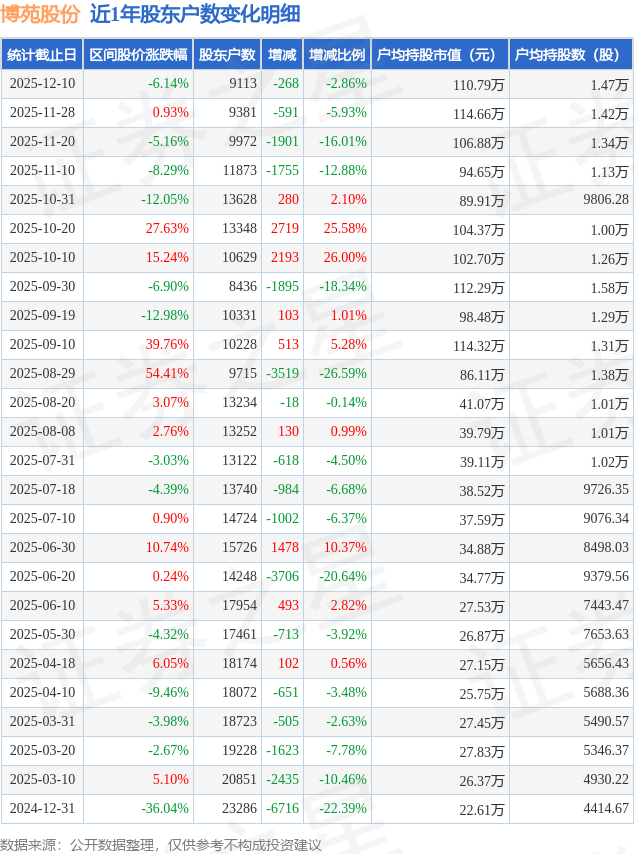This screenshot has height=854, width=634.
Task: Select the 2025-10-20 row date
Action: pyautogui.click(x=42, y=229)
